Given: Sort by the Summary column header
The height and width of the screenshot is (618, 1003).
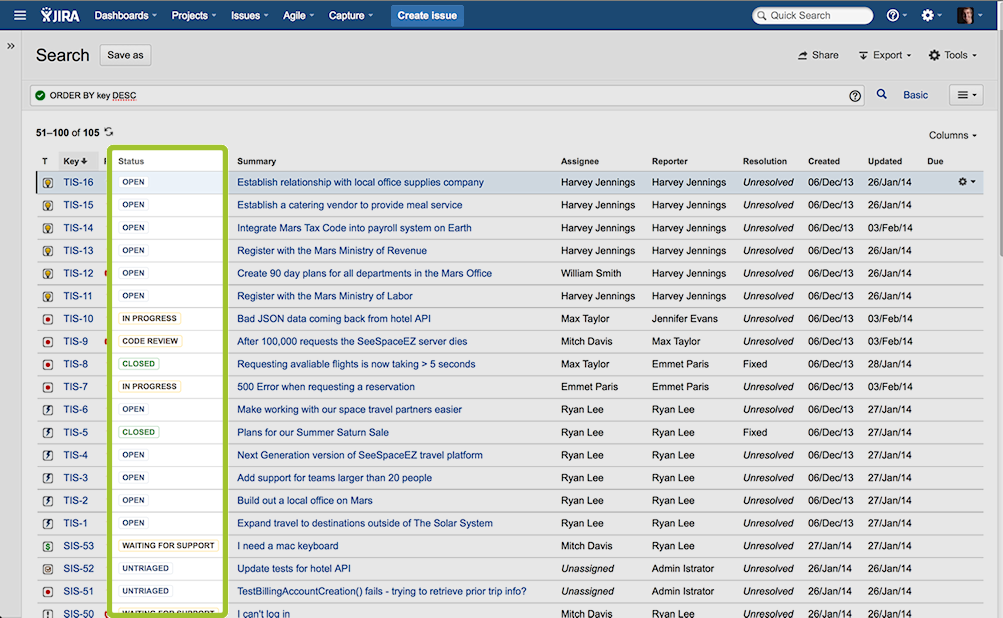Looking at the screenshot, I should (257, 161).
